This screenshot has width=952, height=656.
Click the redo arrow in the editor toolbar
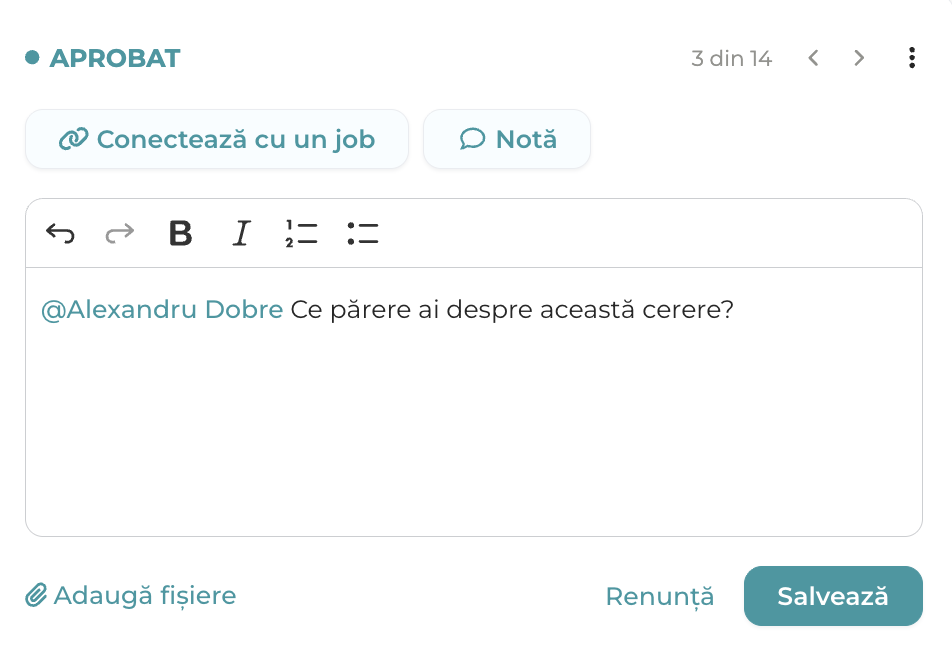click(120, 233)
